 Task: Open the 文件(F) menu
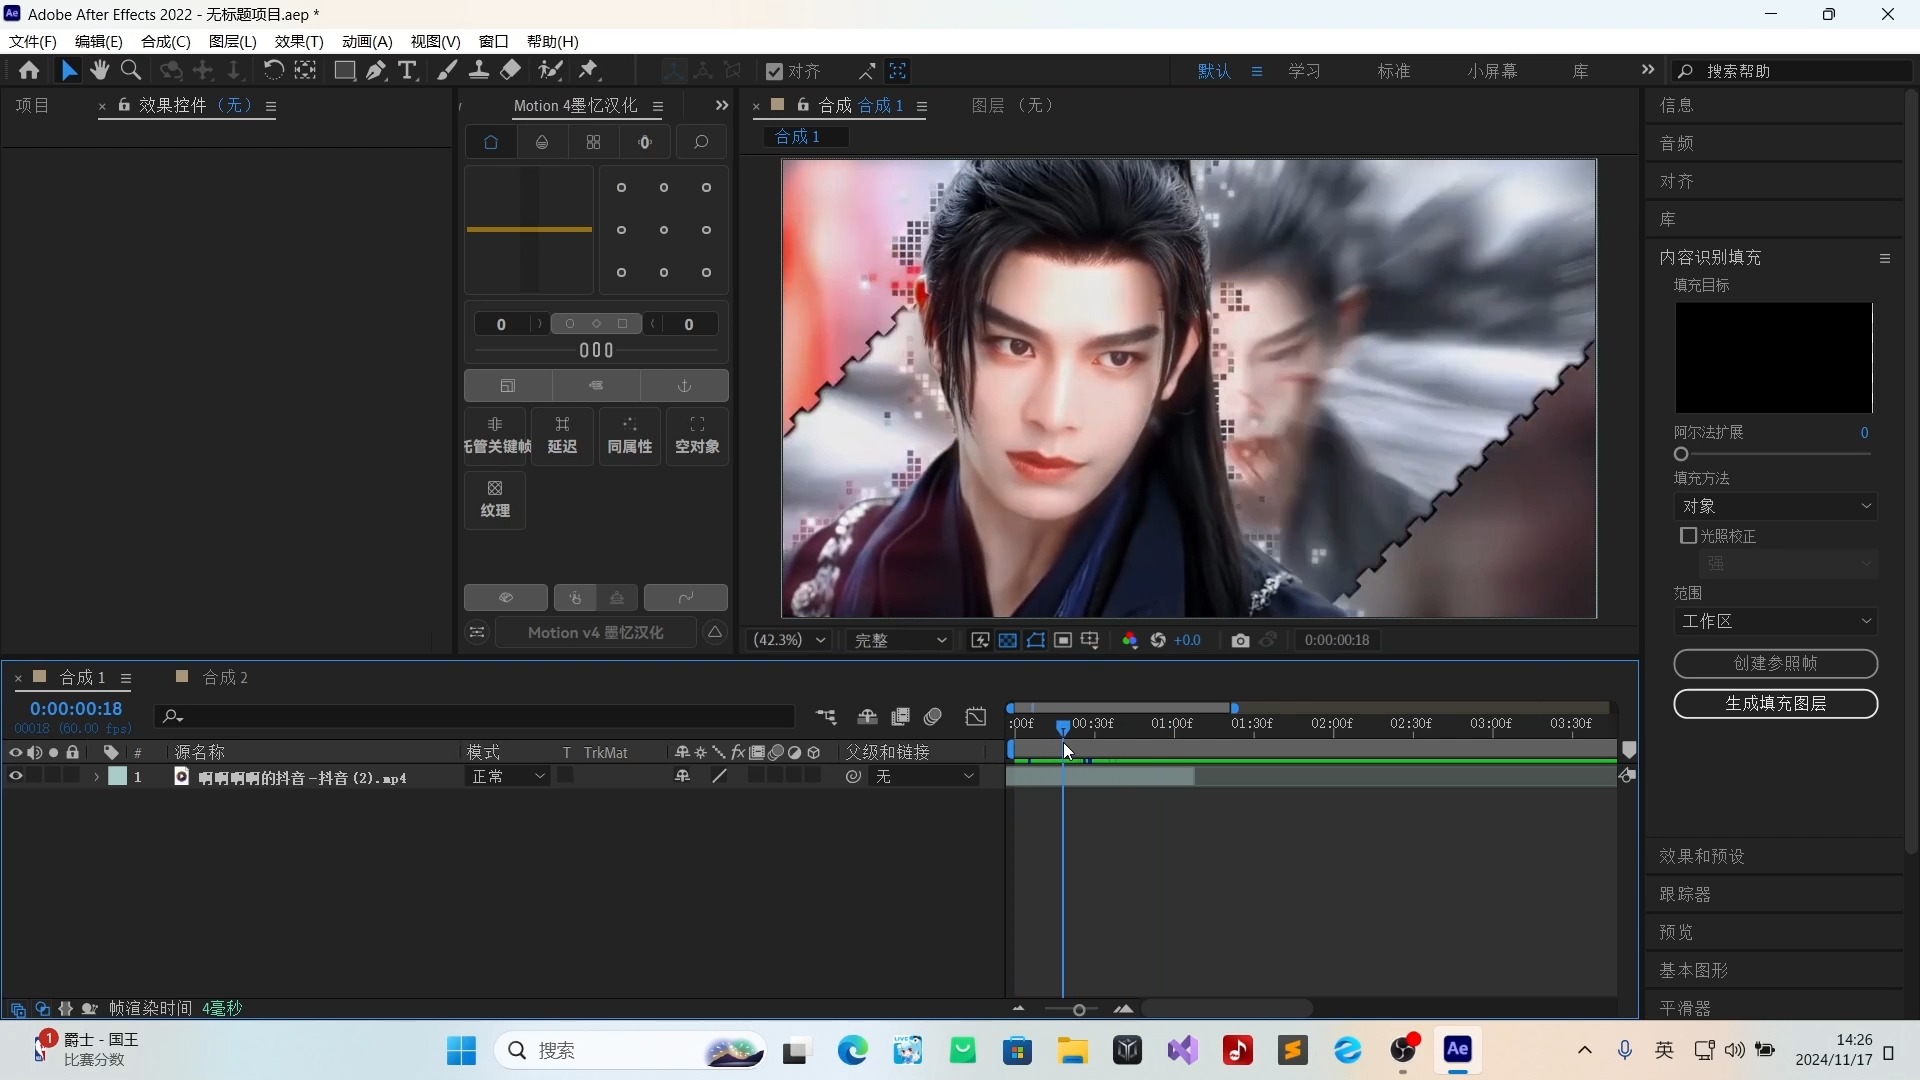[33, 41]
